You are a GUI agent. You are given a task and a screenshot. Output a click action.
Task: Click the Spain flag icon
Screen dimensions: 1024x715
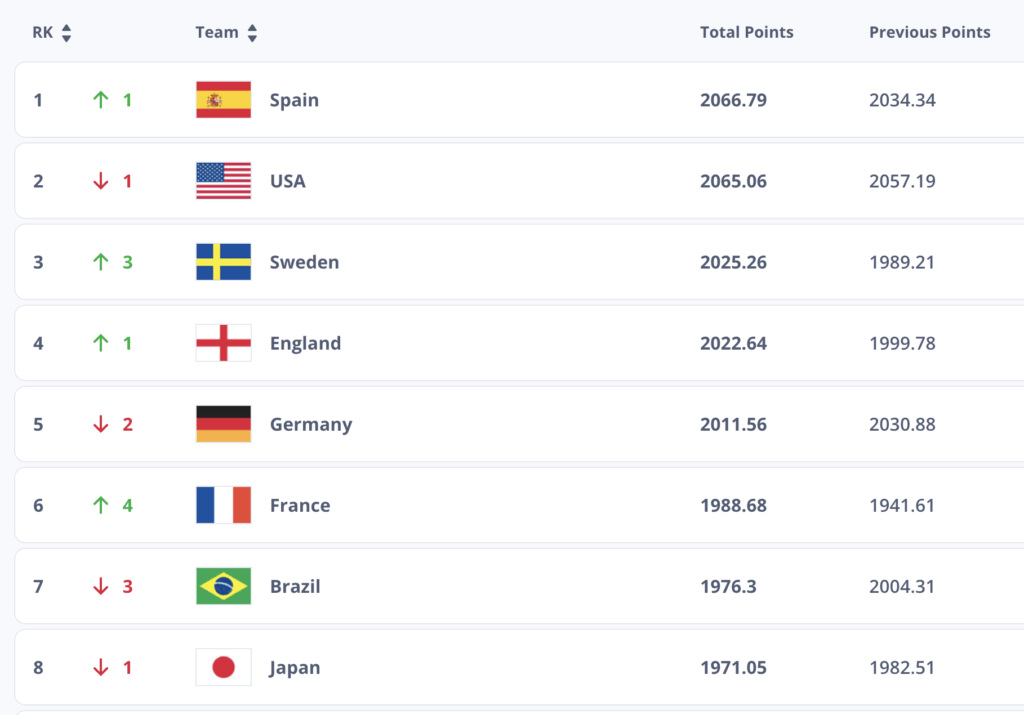pos(223,100)
